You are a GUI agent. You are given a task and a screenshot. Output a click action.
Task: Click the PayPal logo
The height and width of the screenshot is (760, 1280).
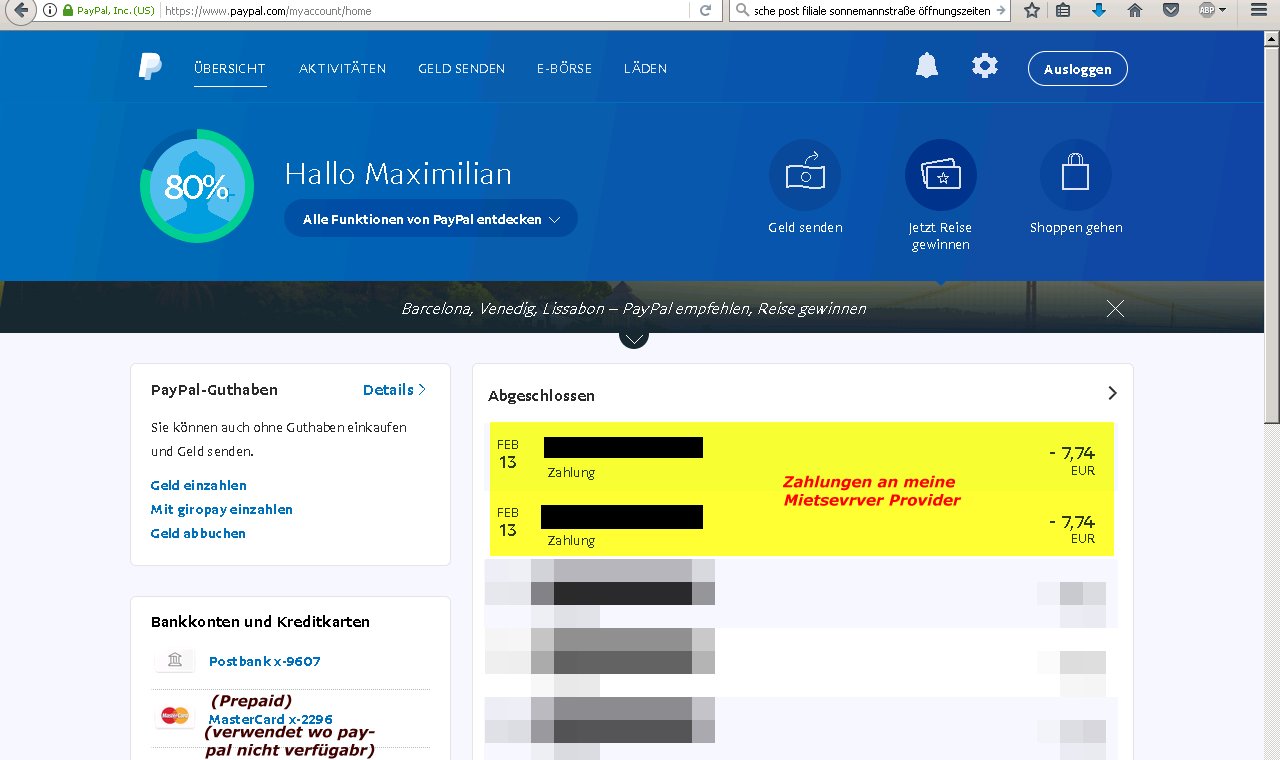[x=150, y=68]
